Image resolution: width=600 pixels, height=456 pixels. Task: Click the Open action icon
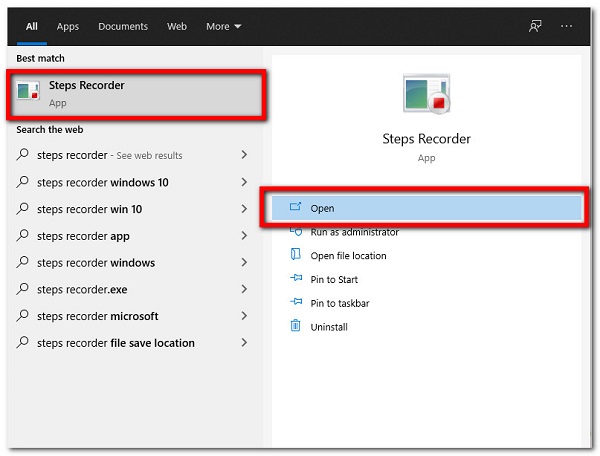295,207
